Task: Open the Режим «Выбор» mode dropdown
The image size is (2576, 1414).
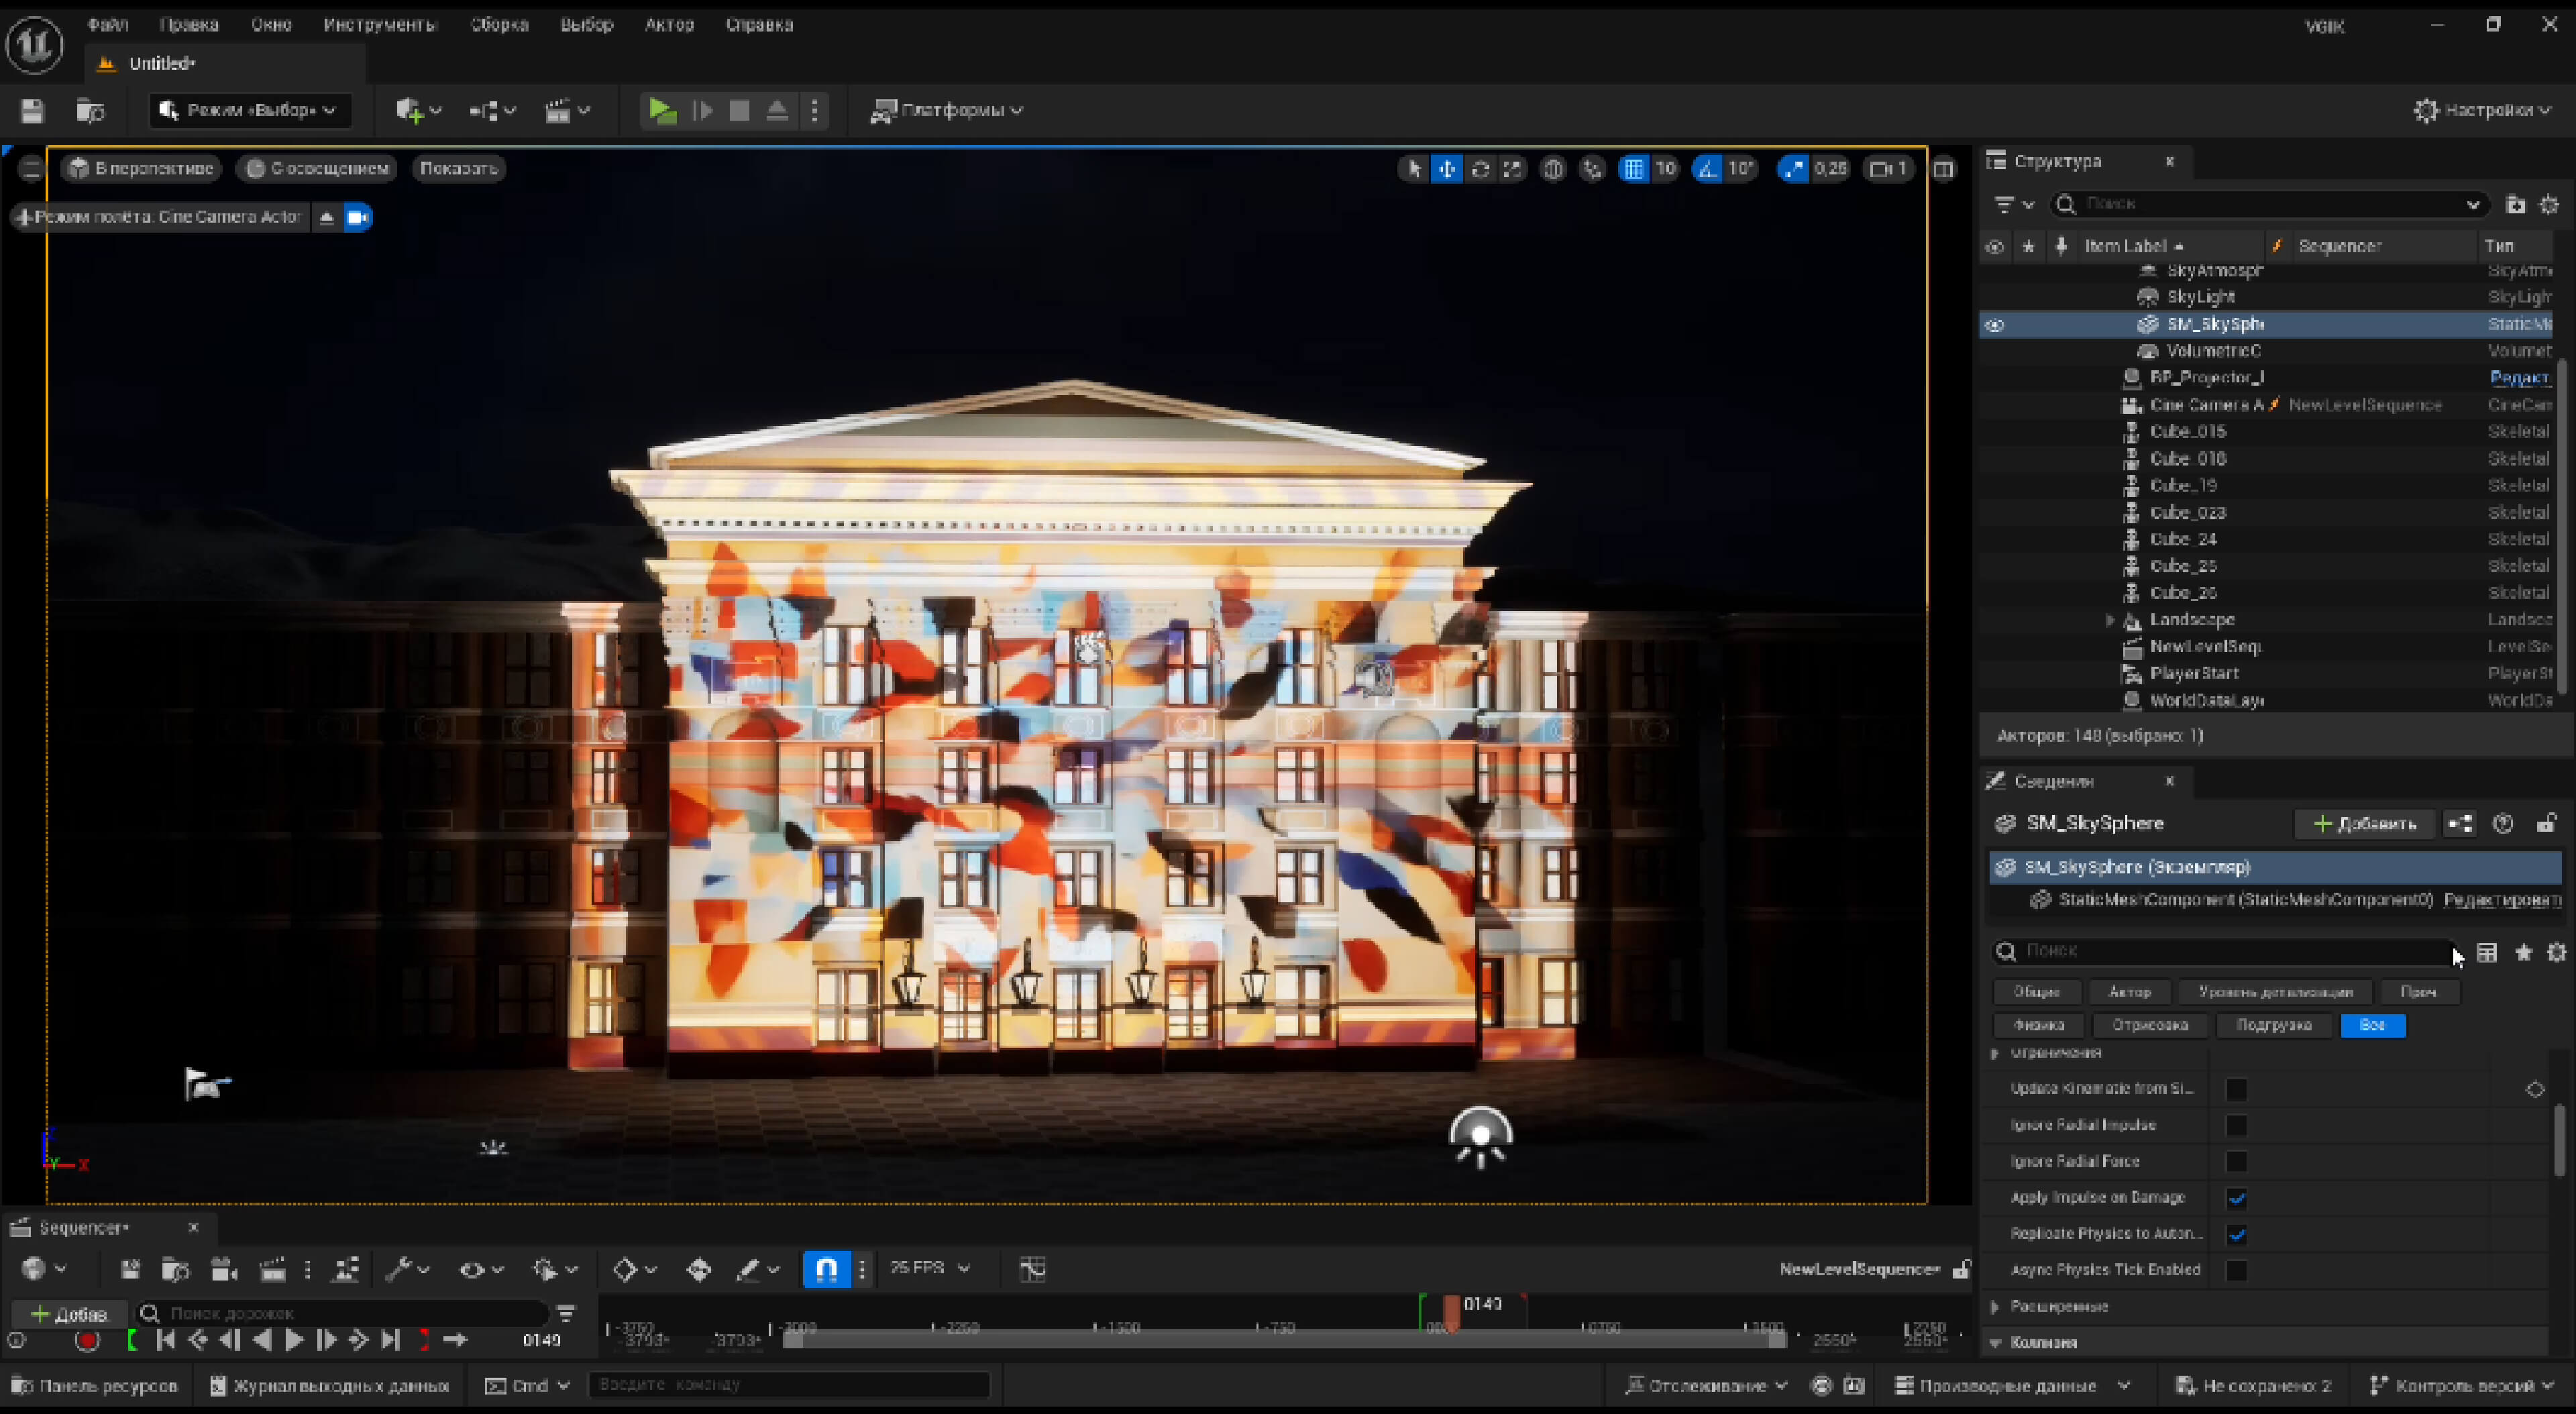Action: click(x=249, y=110)
